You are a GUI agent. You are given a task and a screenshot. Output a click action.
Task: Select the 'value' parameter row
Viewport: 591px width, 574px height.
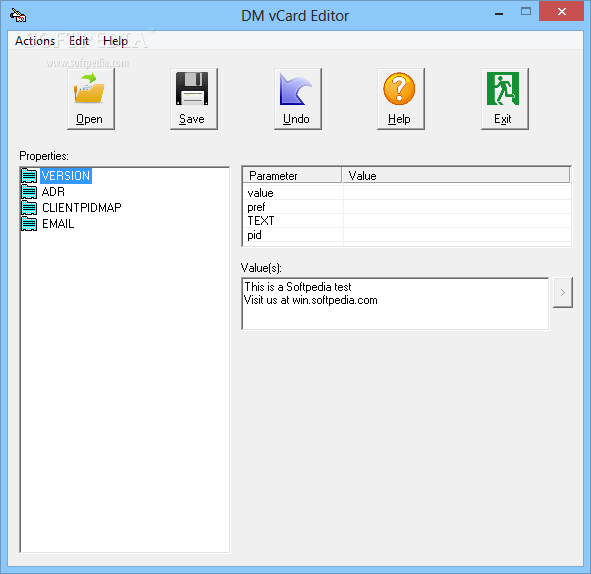[407, 193]
